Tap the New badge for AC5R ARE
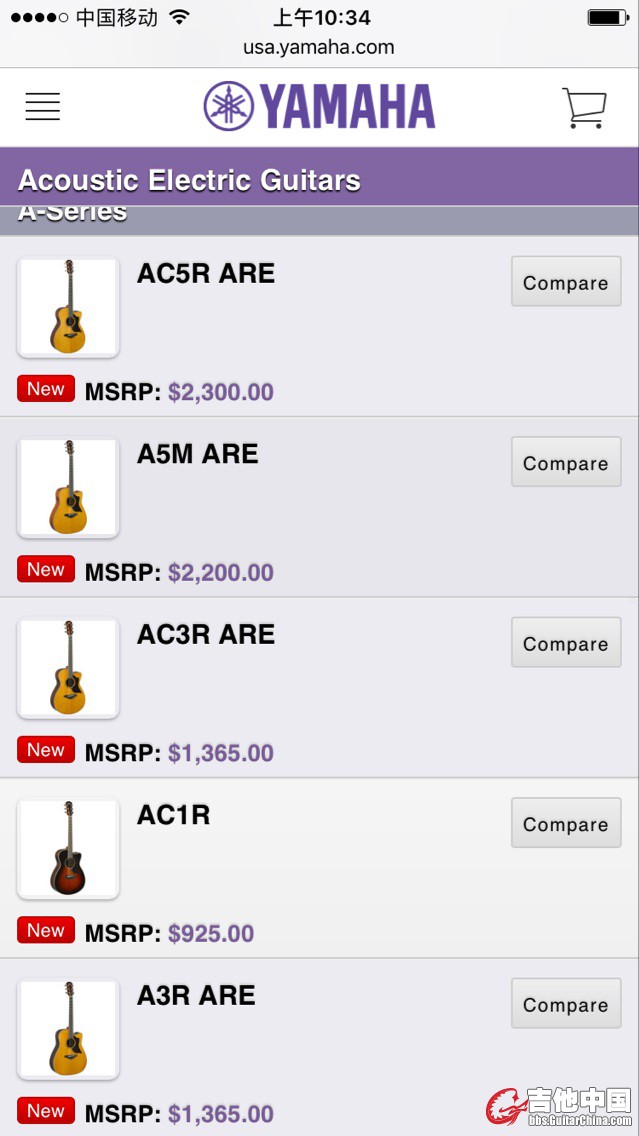The width and height of the screenshot is (639, 1136). pos(46,388)
